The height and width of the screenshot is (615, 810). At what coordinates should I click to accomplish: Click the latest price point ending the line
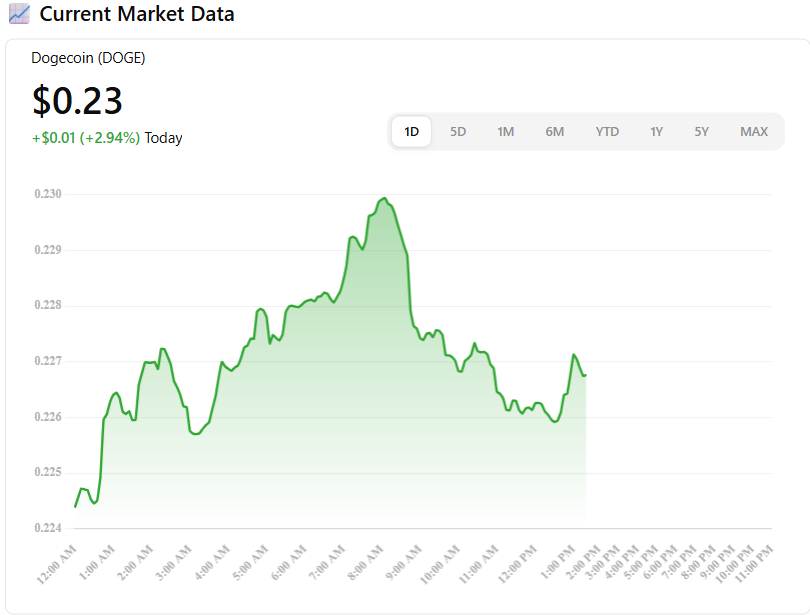[585, 375]
